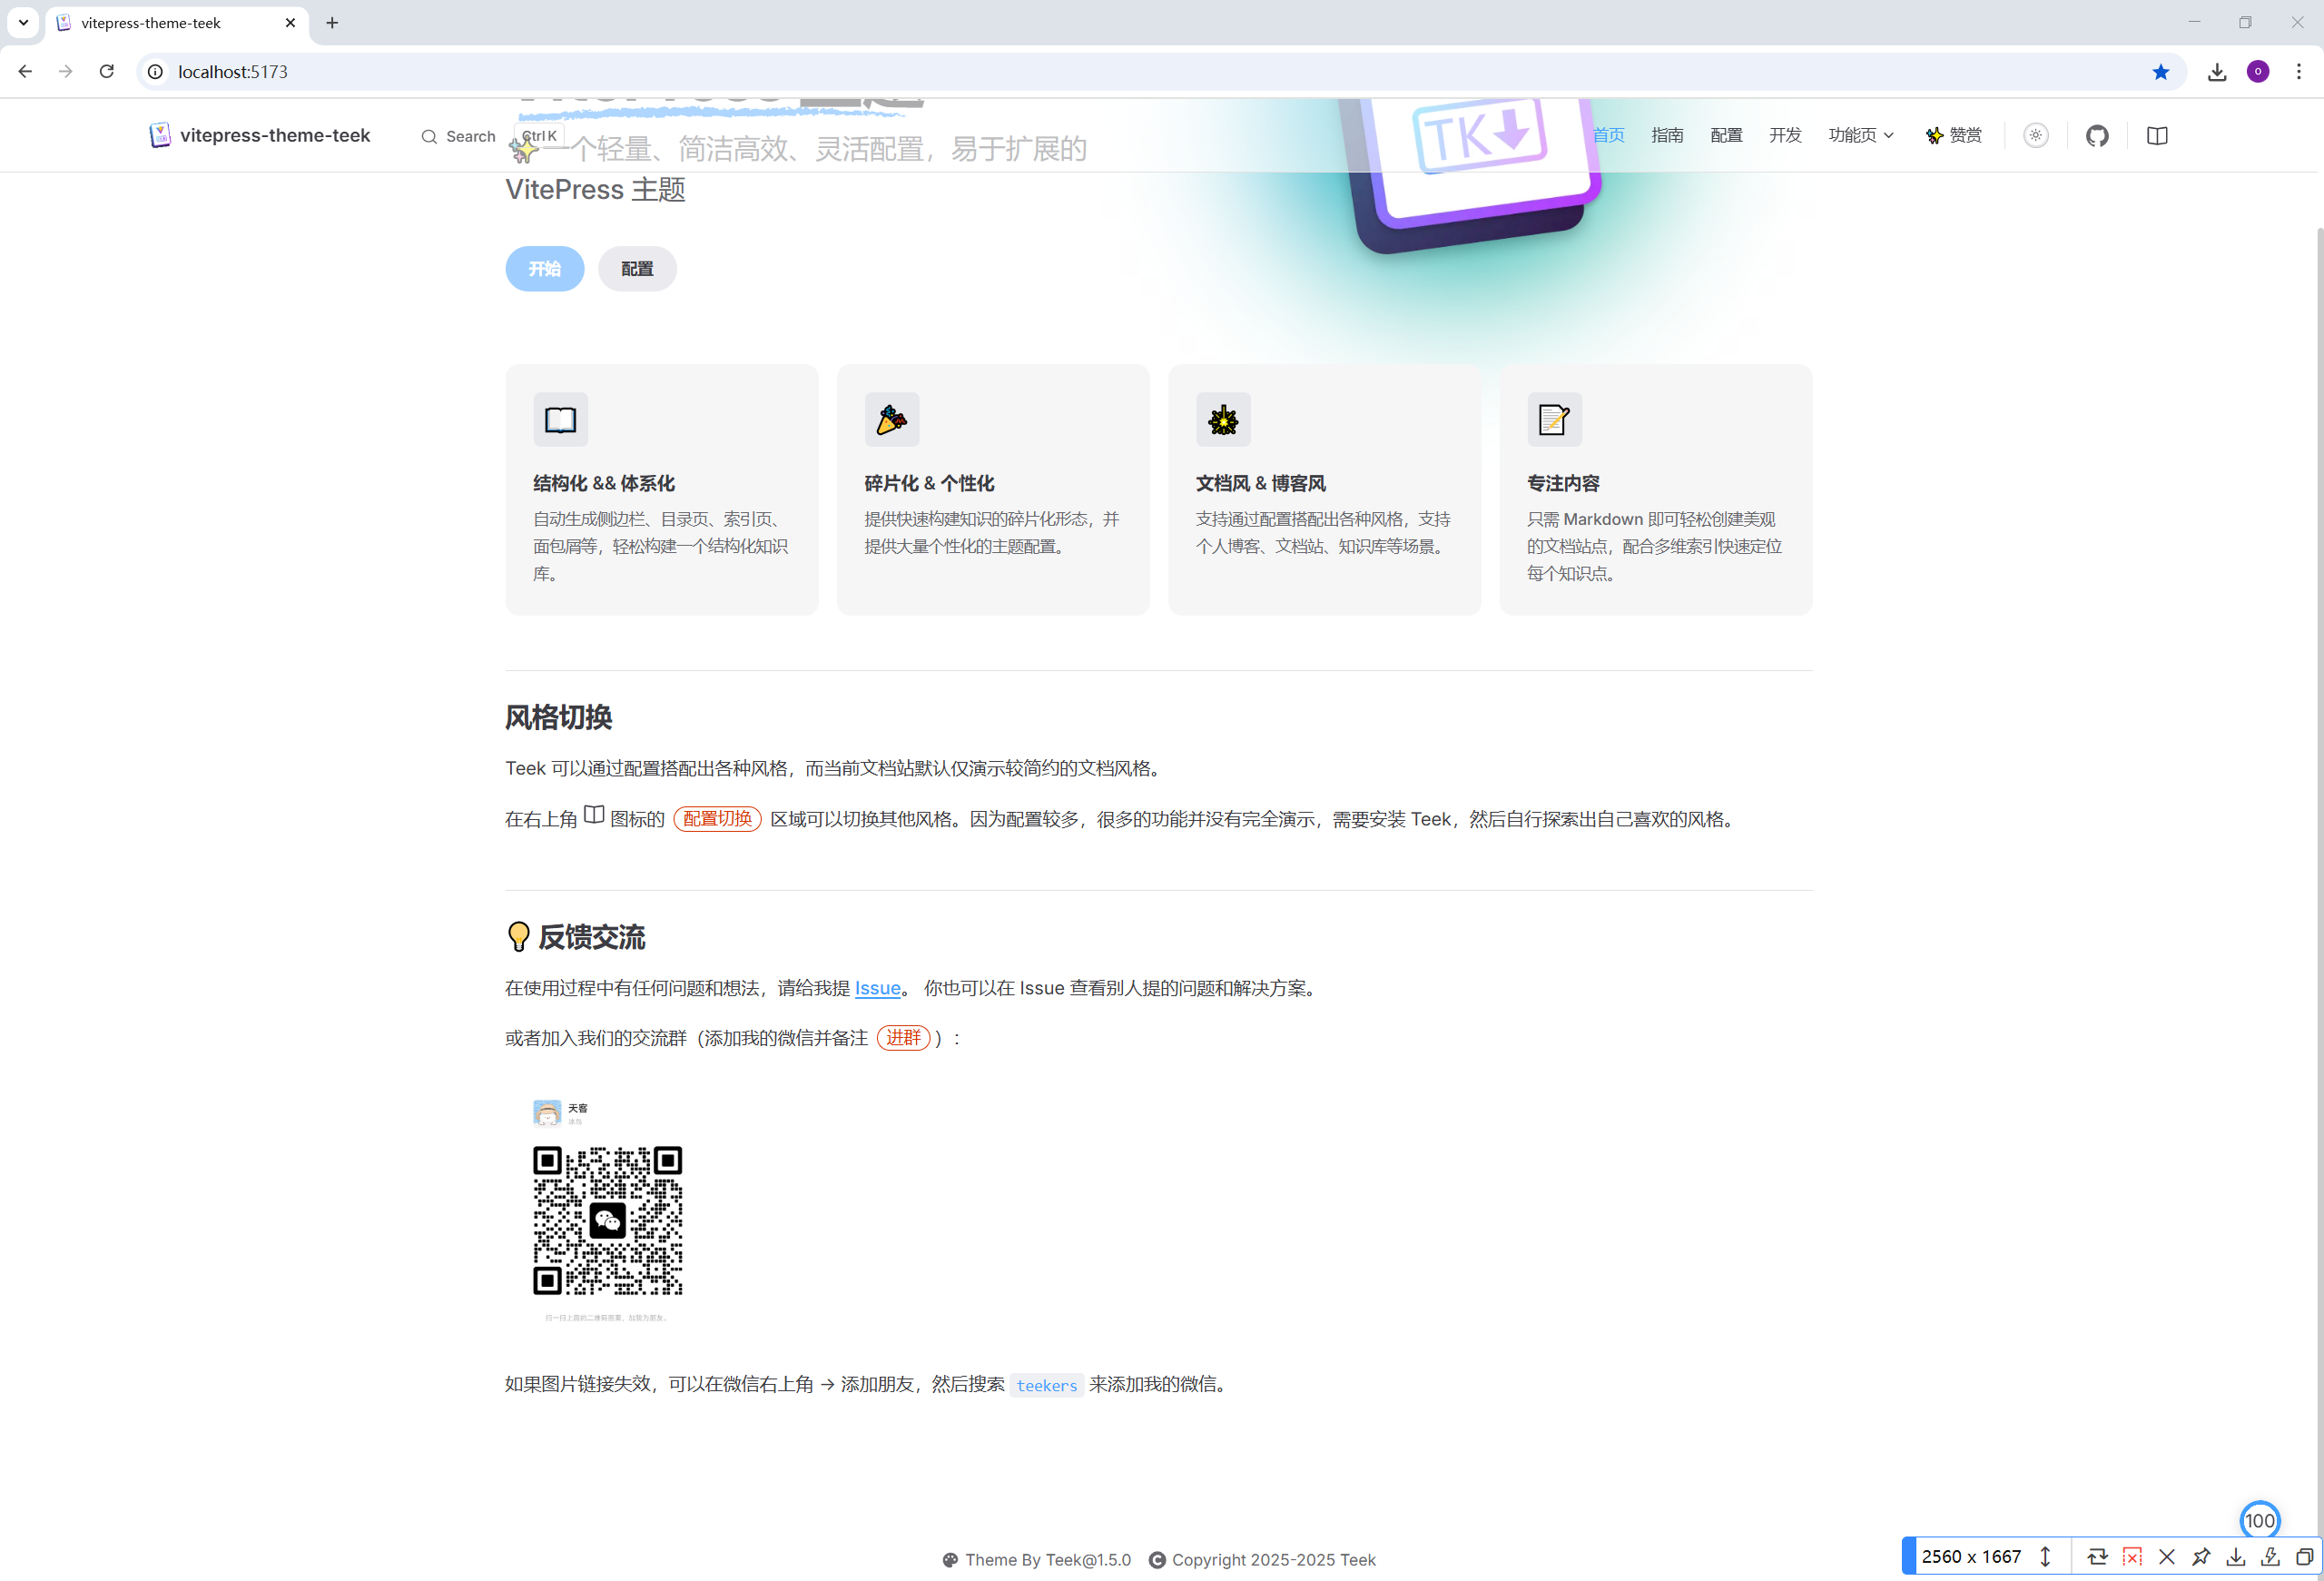Toggle the light/dark appearance switch
Viewport: 2324px width, 1581px height.
click(2035, 136)
